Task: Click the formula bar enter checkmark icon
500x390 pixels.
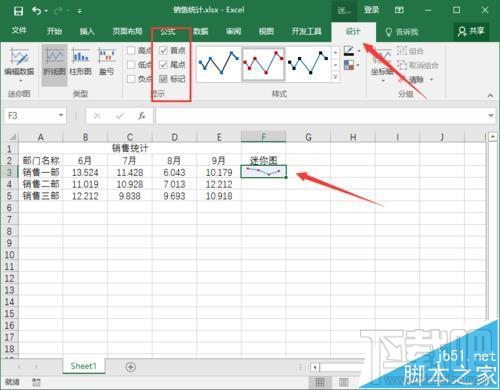Action: [x=120, y=116]
